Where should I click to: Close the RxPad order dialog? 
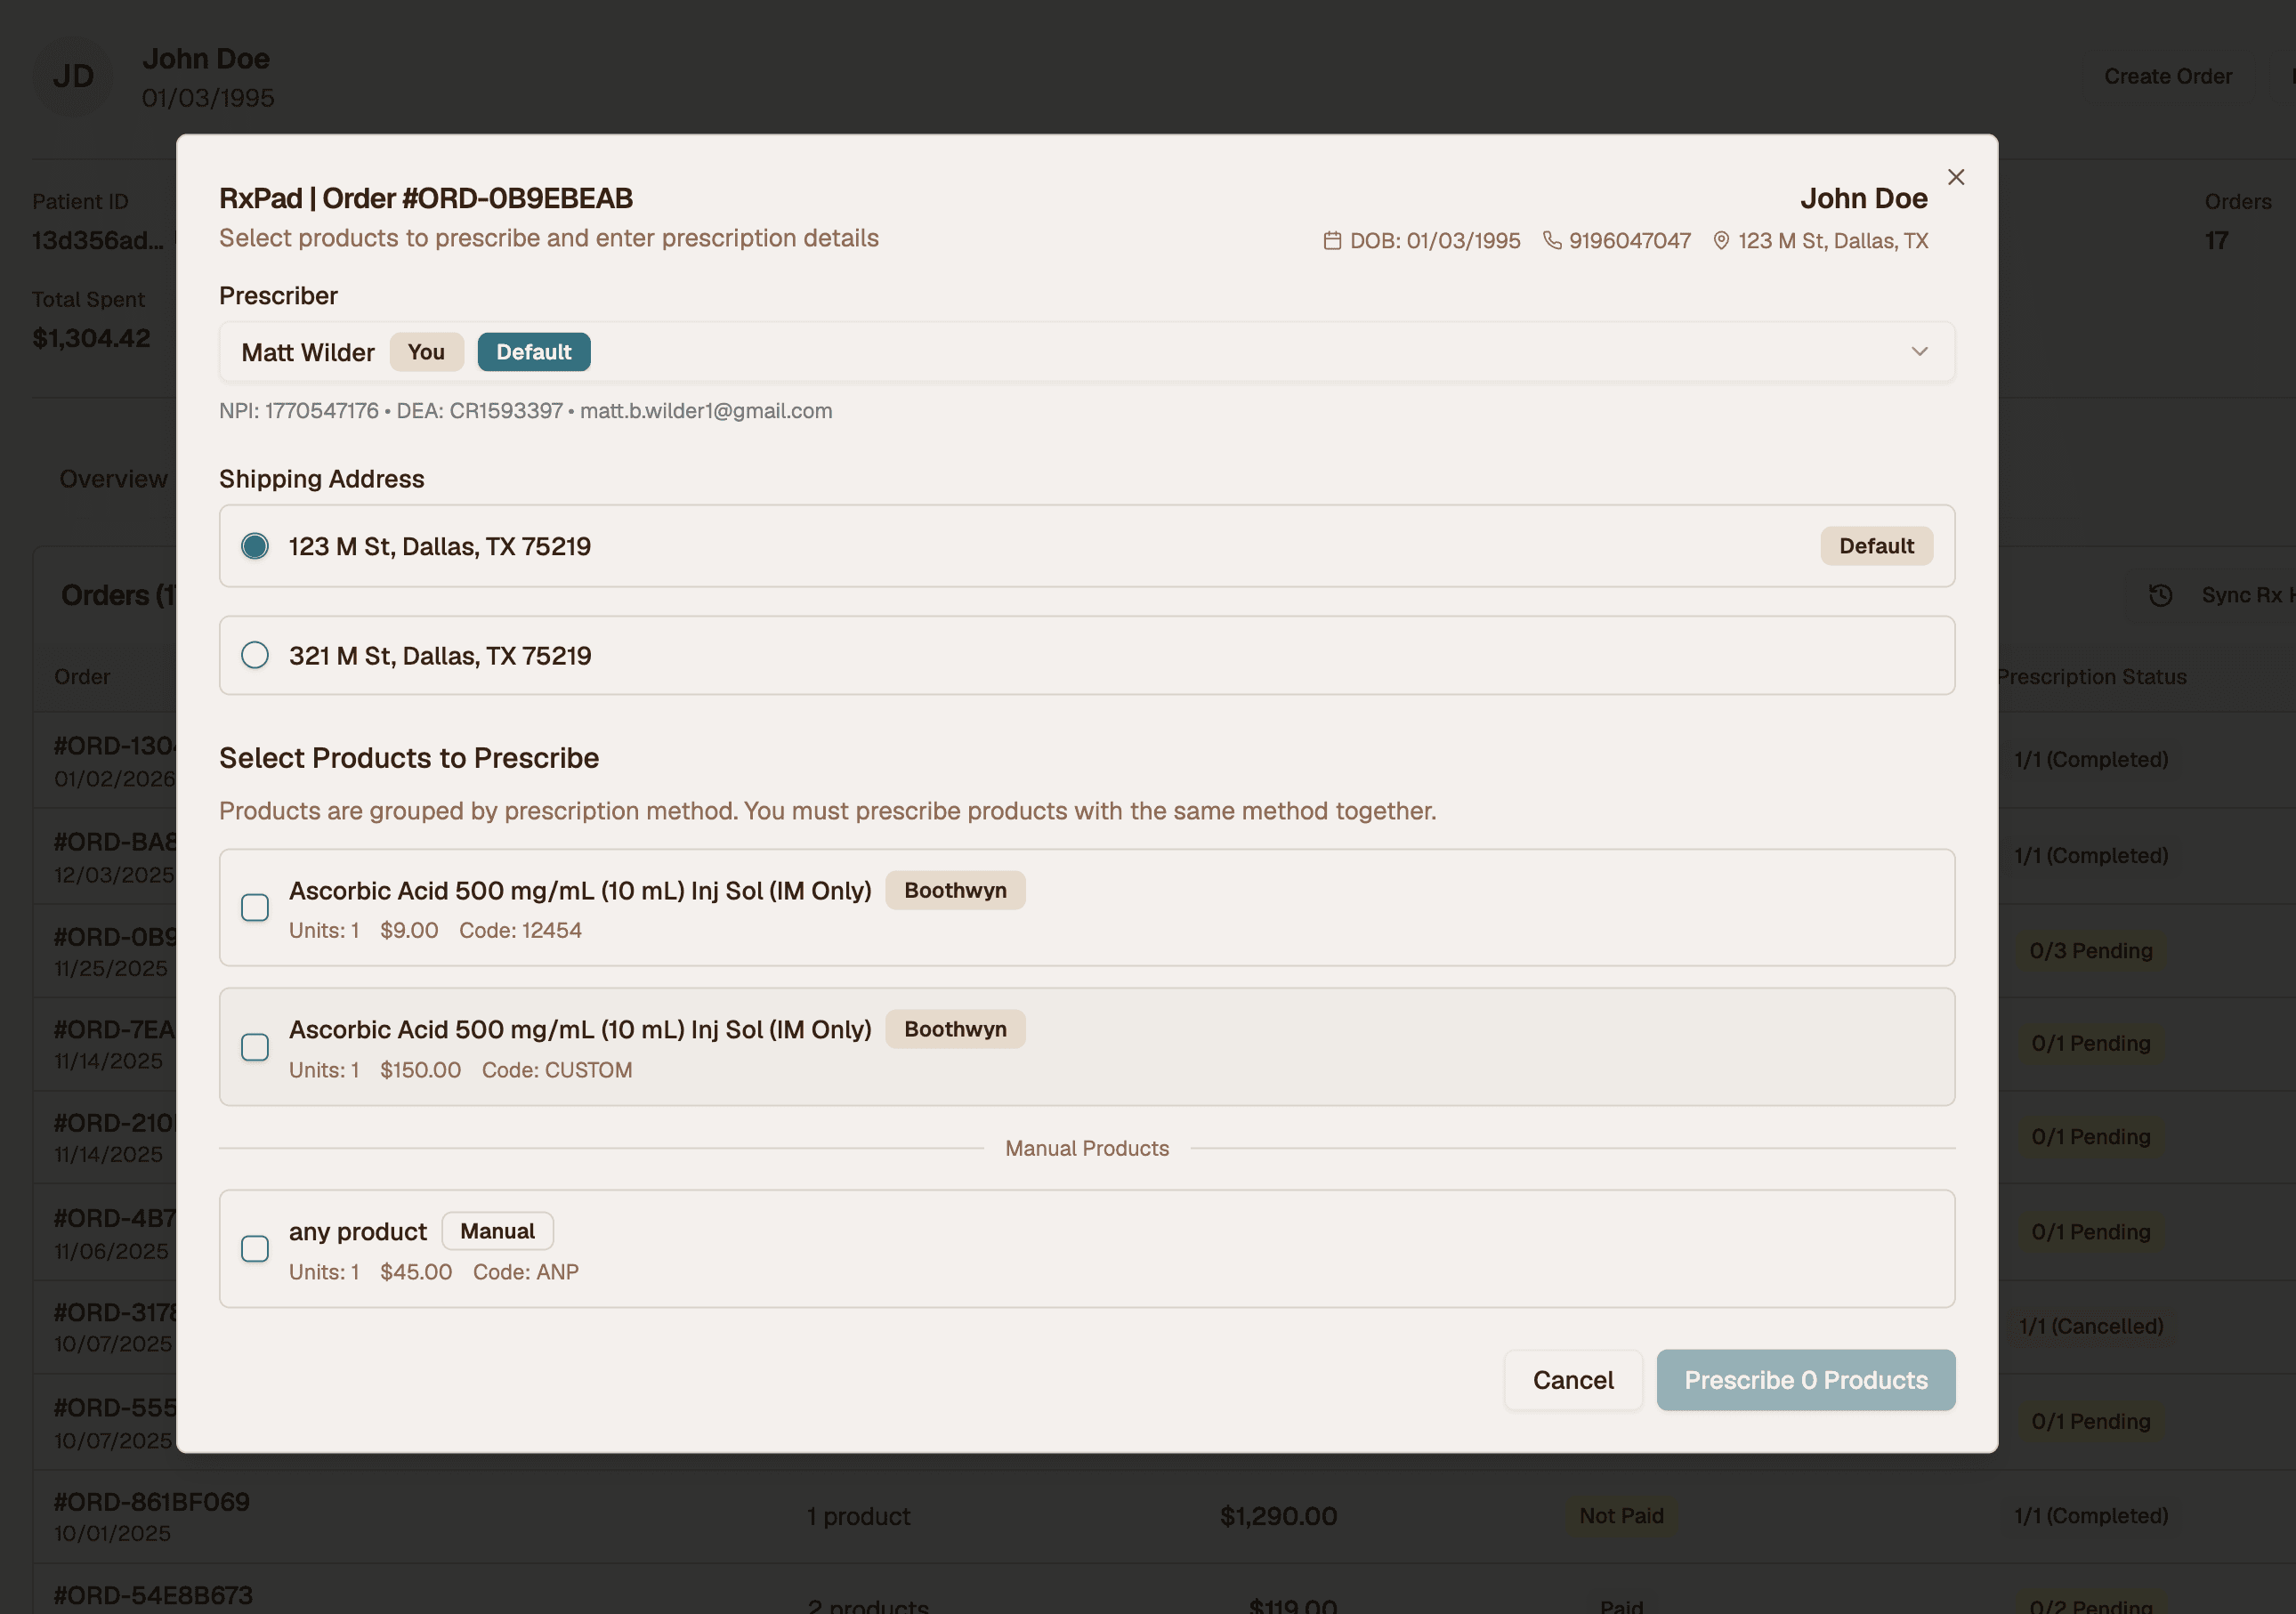tap(1955, 177)
